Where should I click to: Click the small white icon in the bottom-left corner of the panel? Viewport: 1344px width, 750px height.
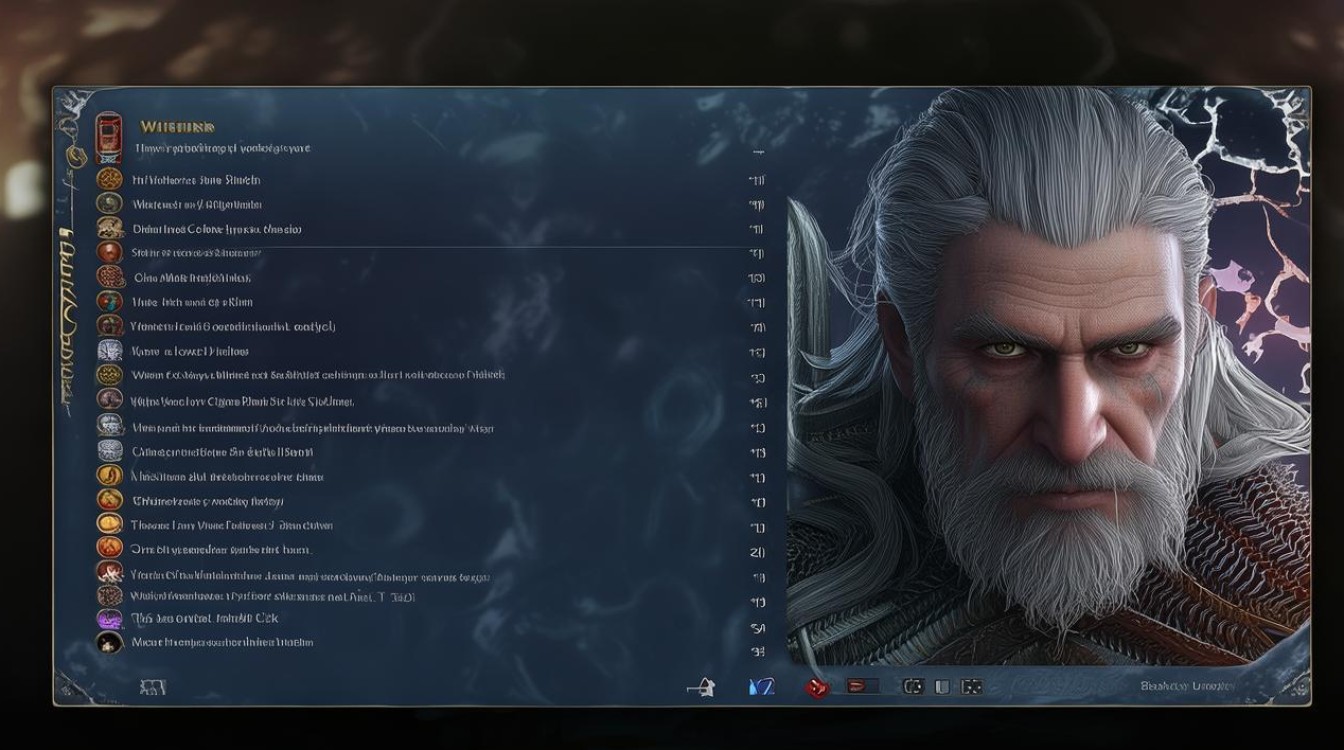pos(153,687)
